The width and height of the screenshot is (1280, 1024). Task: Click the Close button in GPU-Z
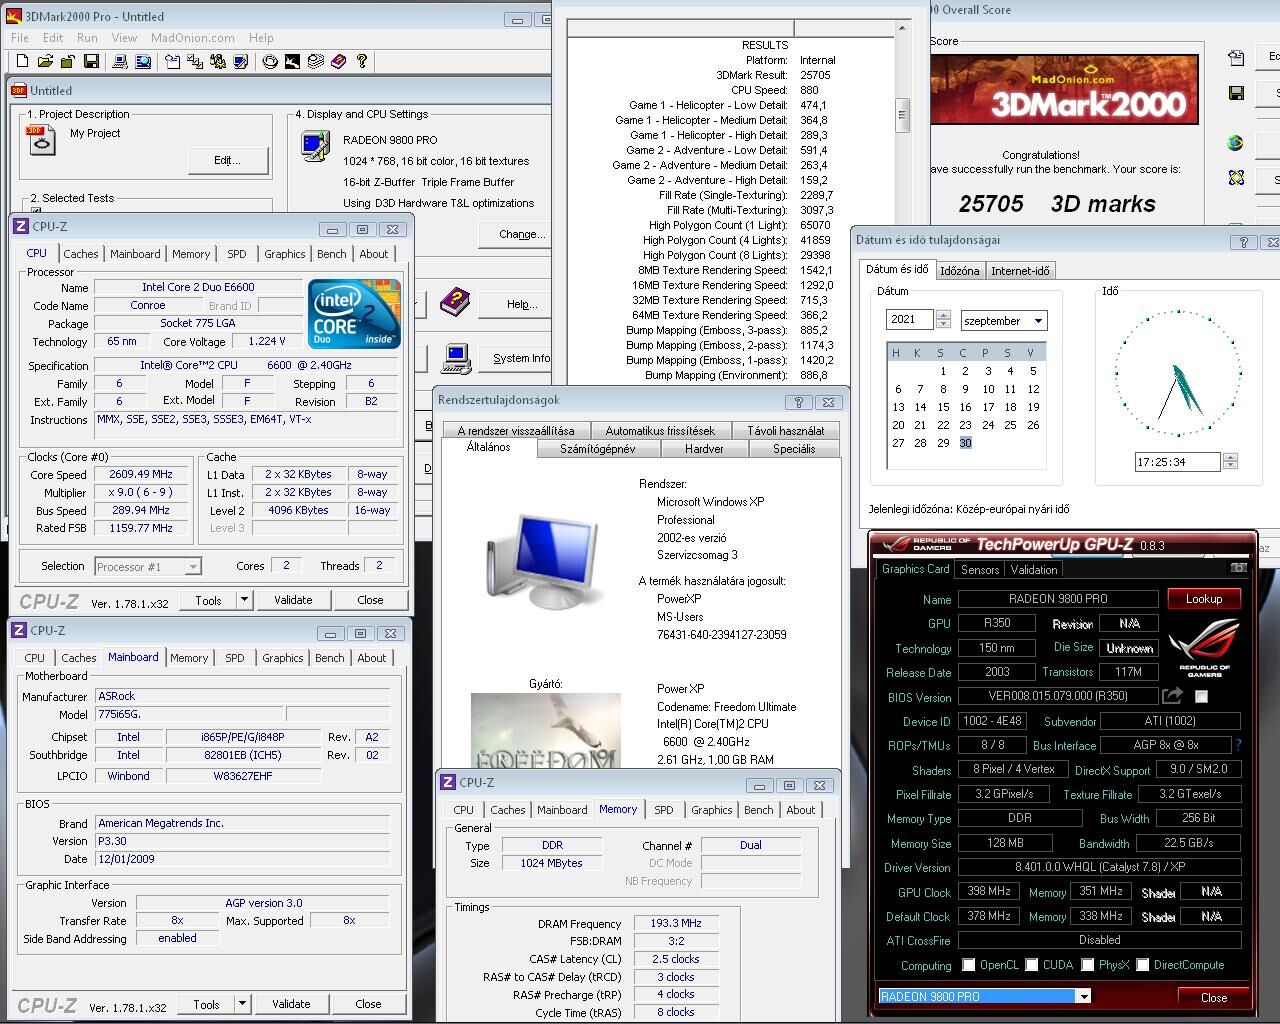point(1213,997)
